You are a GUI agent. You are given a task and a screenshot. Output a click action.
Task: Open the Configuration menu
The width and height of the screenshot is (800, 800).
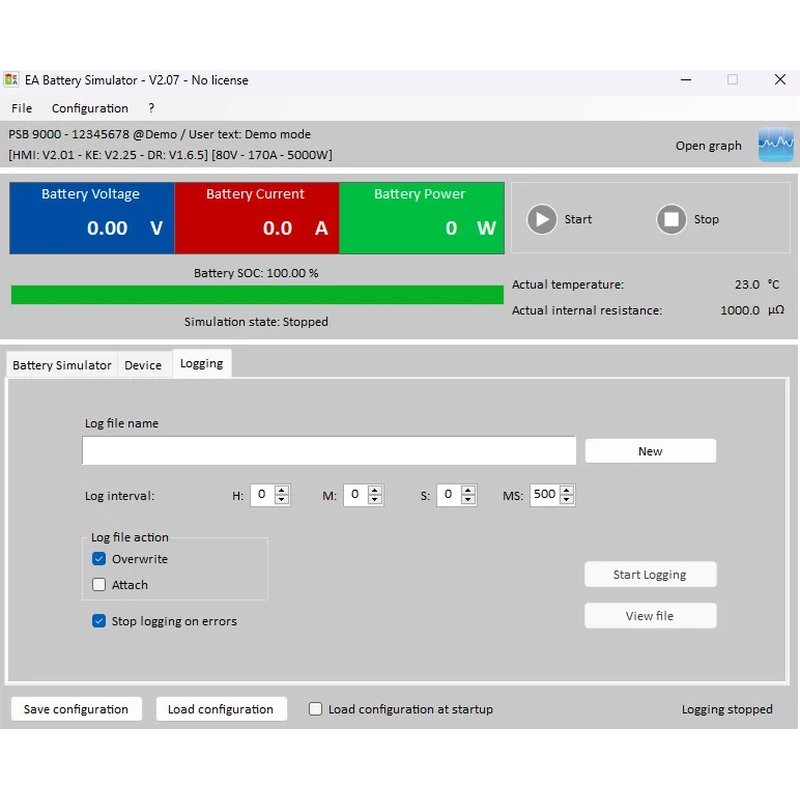pyautogui.click(x=90, y=108)
